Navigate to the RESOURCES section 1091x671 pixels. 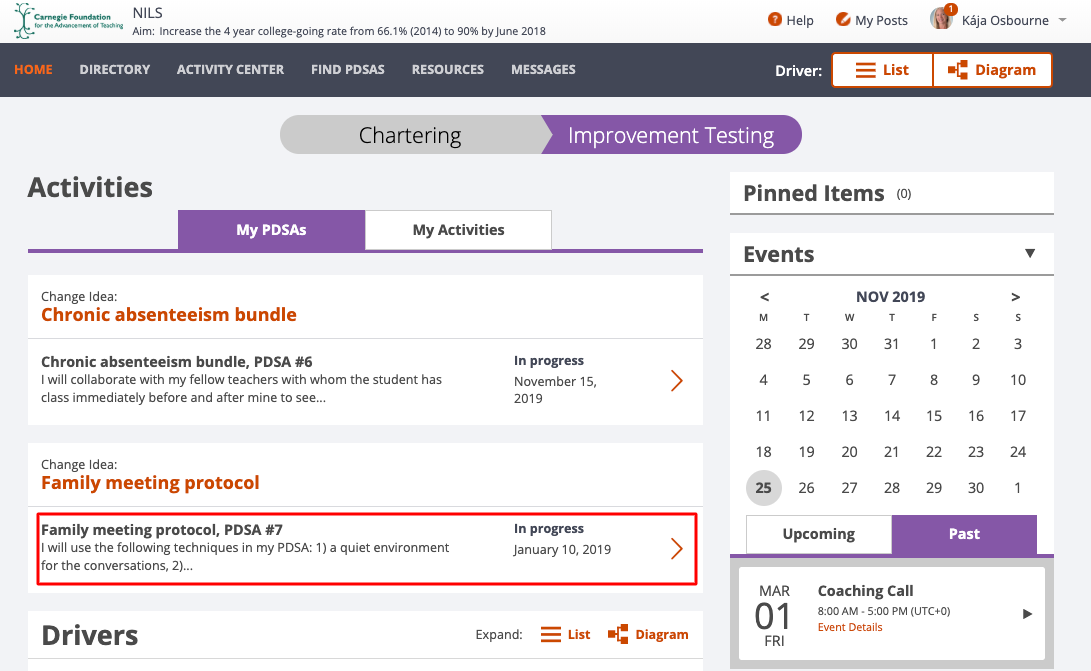pyautogui.click(x=447, y=70)
